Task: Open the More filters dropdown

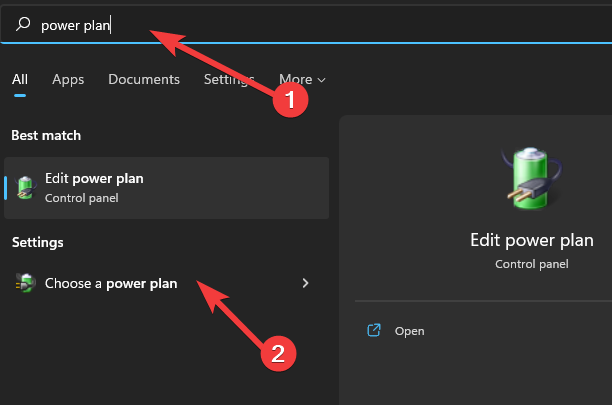Action: [302, 80]
